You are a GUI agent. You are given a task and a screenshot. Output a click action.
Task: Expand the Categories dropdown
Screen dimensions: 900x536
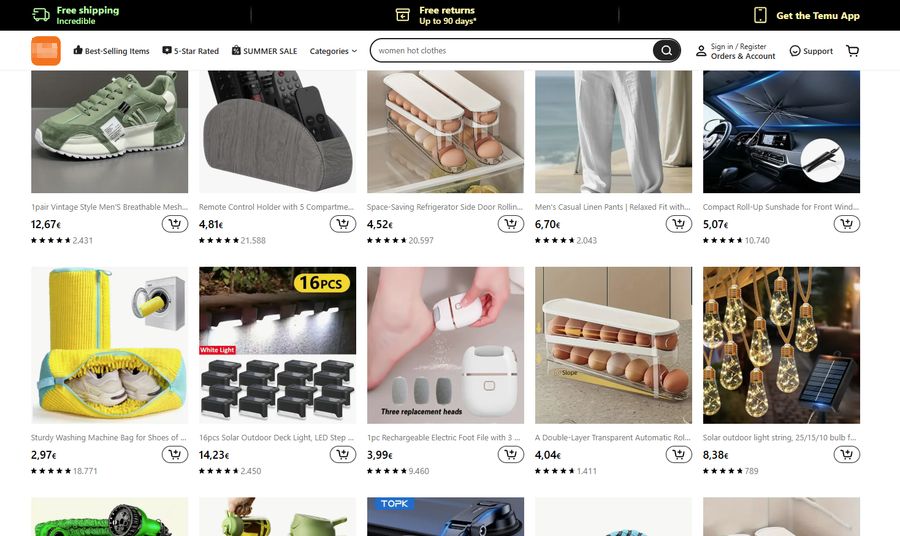(x=333, y=51)
